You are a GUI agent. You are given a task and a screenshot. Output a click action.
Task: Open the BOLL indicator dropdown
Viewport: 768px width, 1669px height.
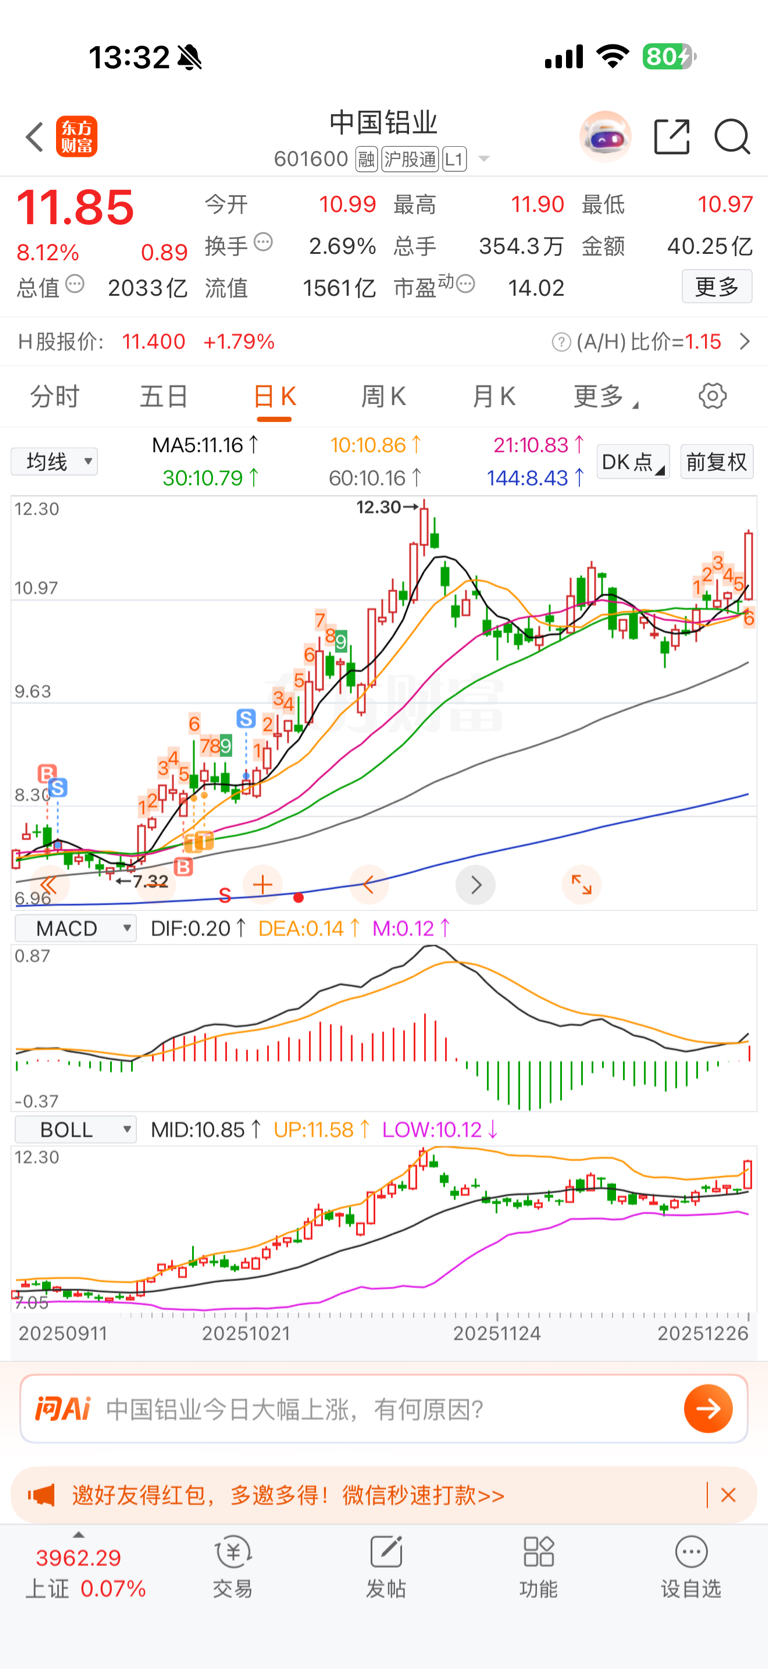(76, 1130)
